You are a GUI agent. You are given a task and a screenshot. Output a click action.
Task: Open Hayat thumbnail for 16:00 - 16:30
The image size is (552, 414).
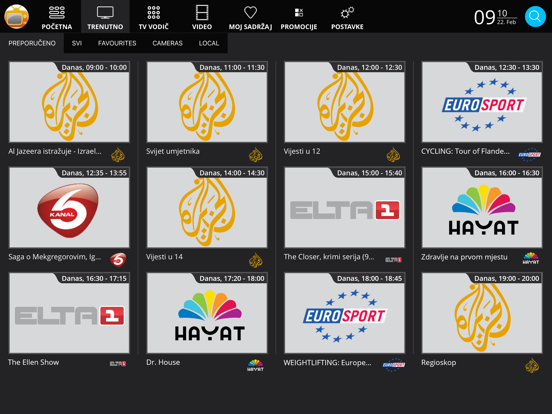tap(482, 208)
